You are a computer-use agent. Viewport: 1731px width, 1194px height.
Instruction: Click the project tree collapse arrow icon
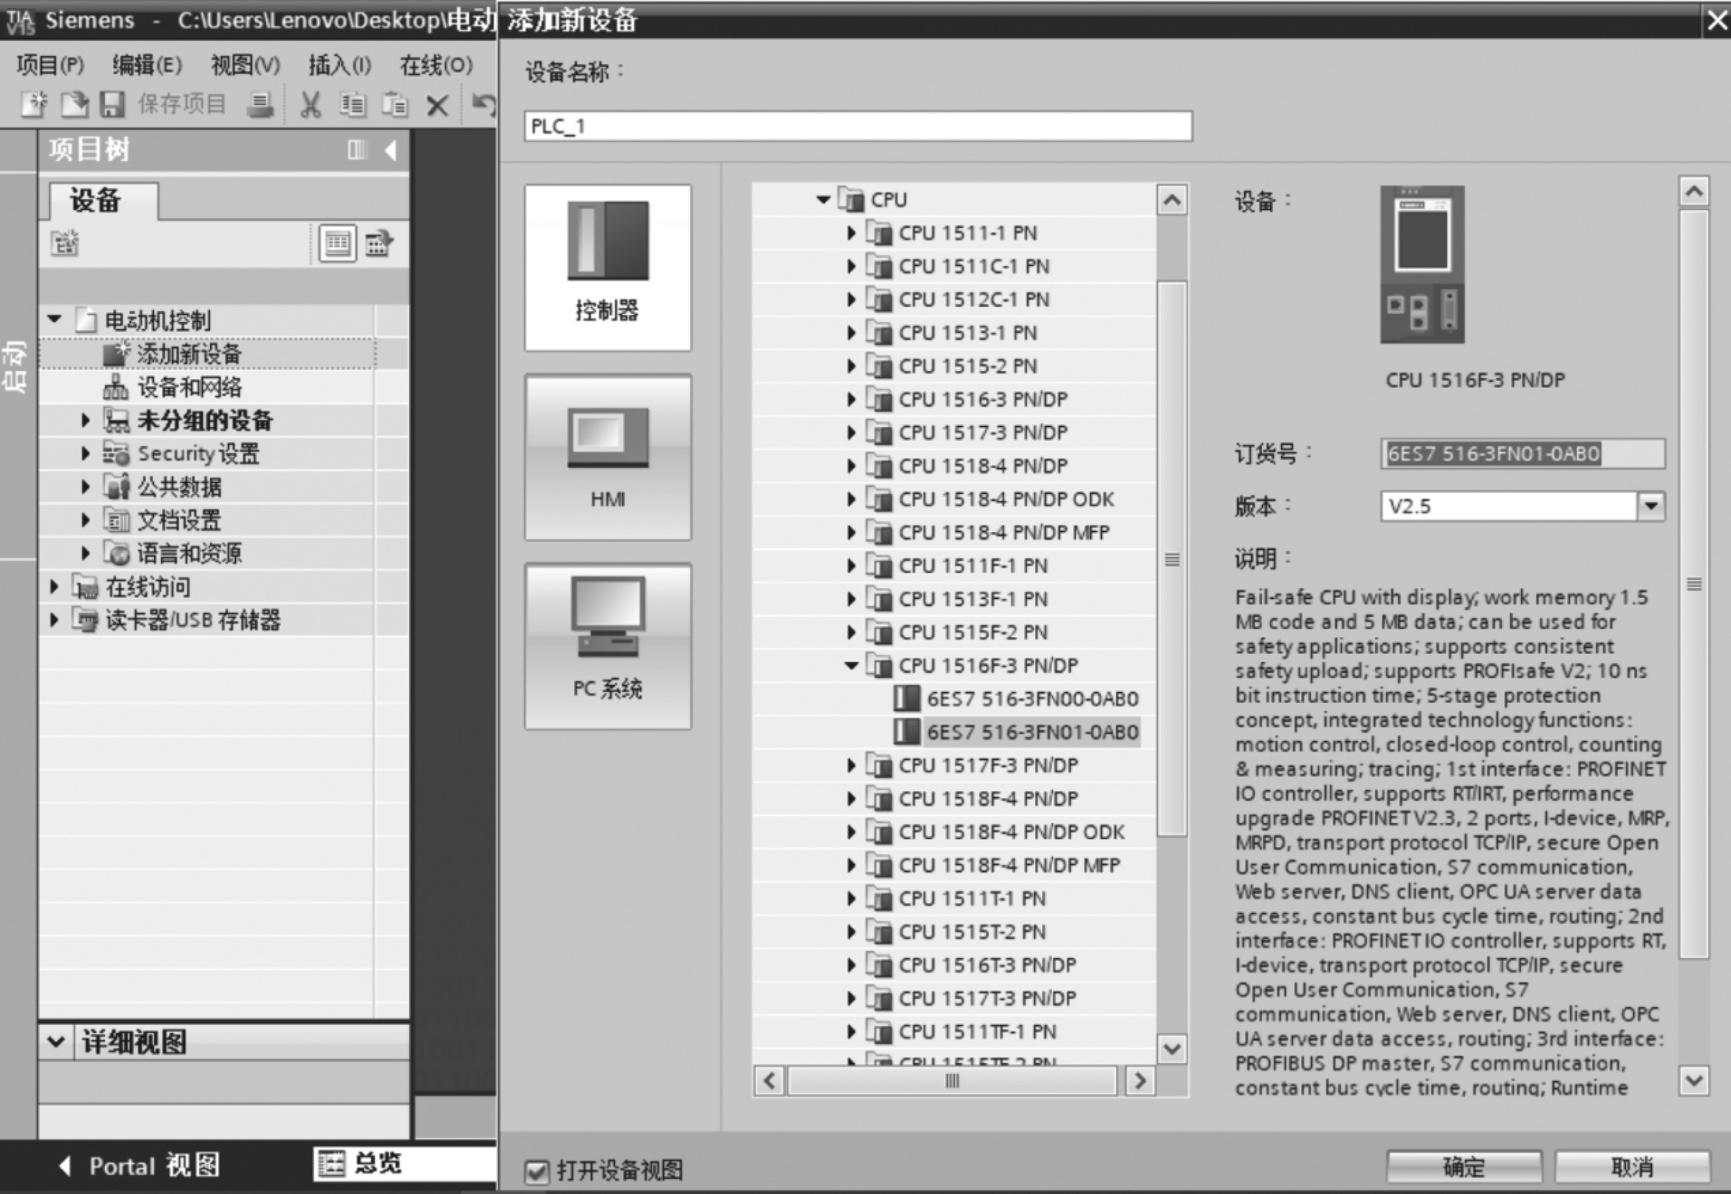391,150
